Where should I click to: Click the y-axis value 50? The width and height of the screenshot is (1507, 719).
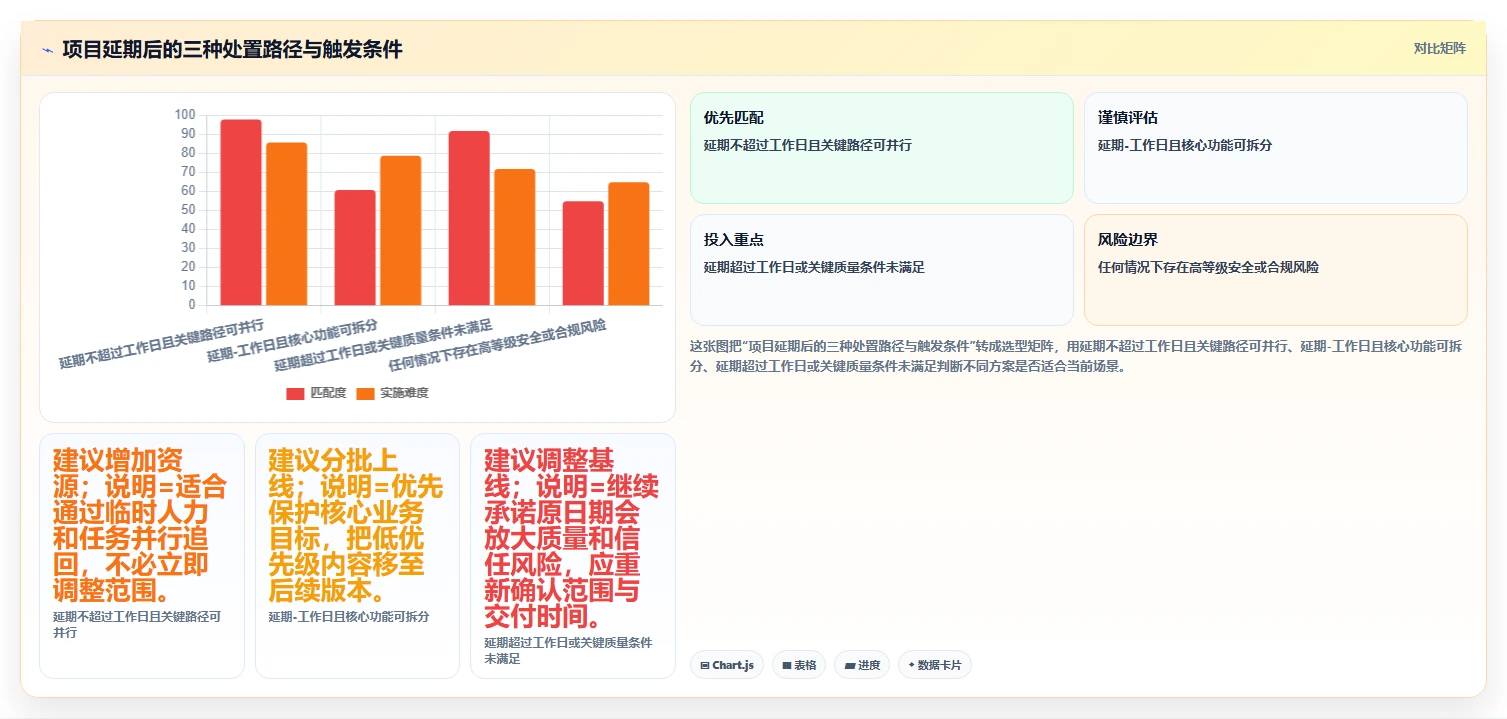click(188, 210)
